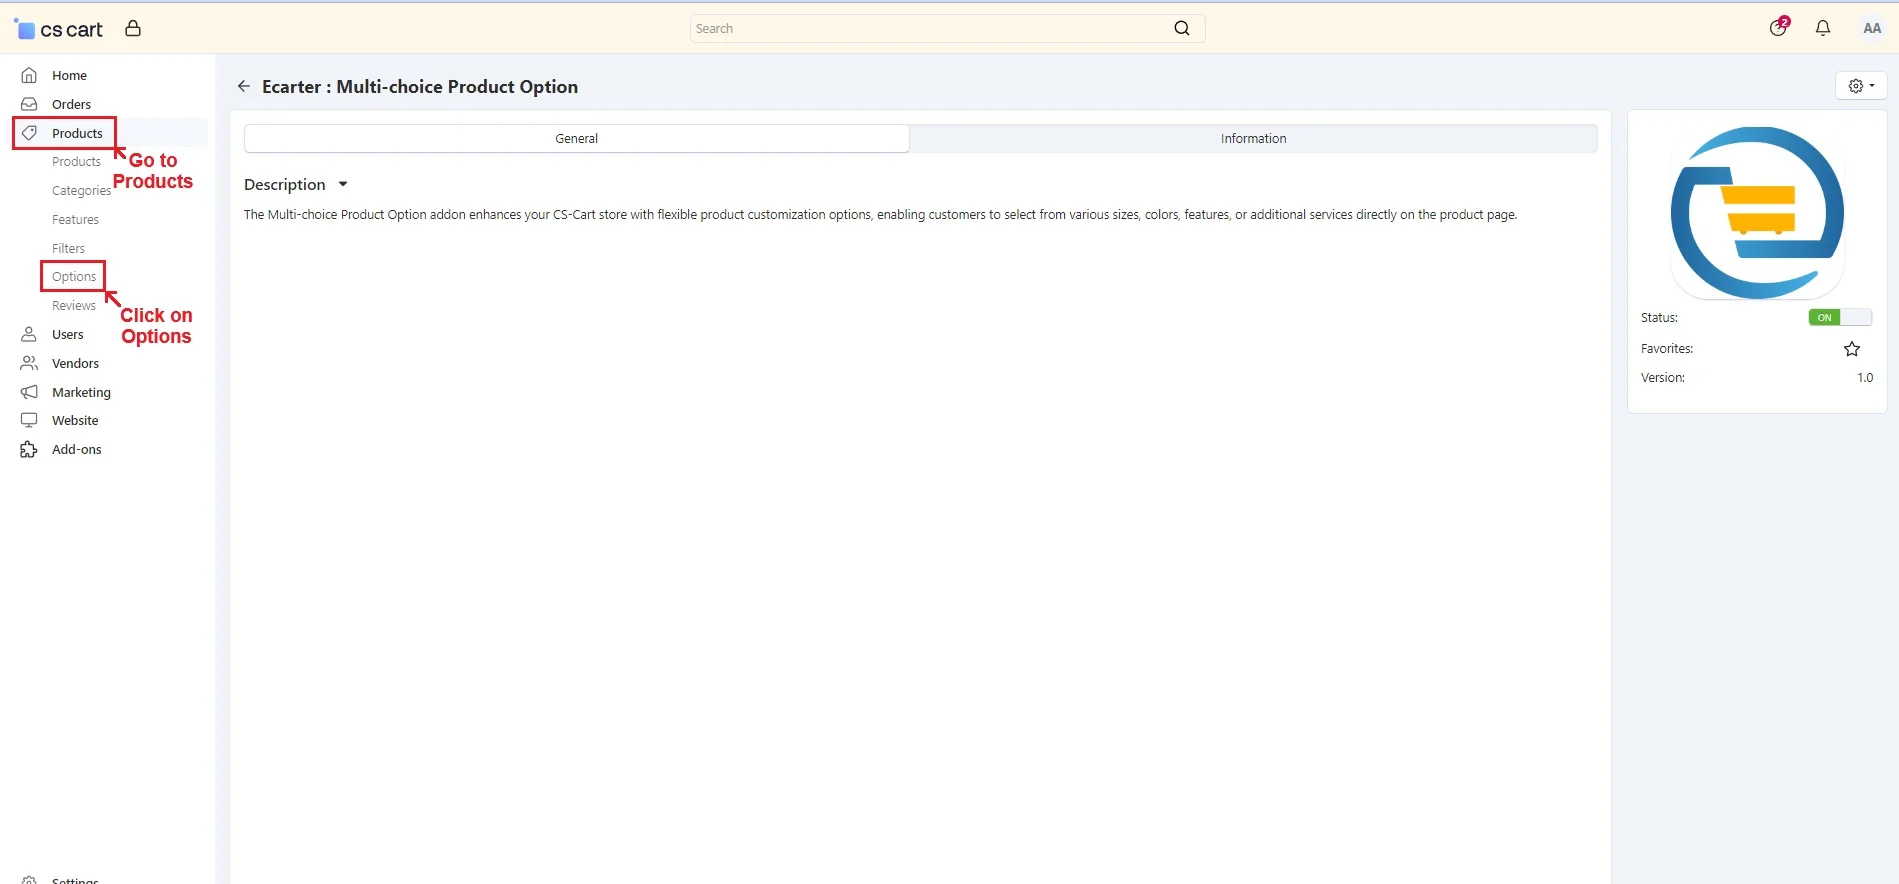Click the Status: label
The height and width of the screenshot is (884, 1899).
point(1659,317)
